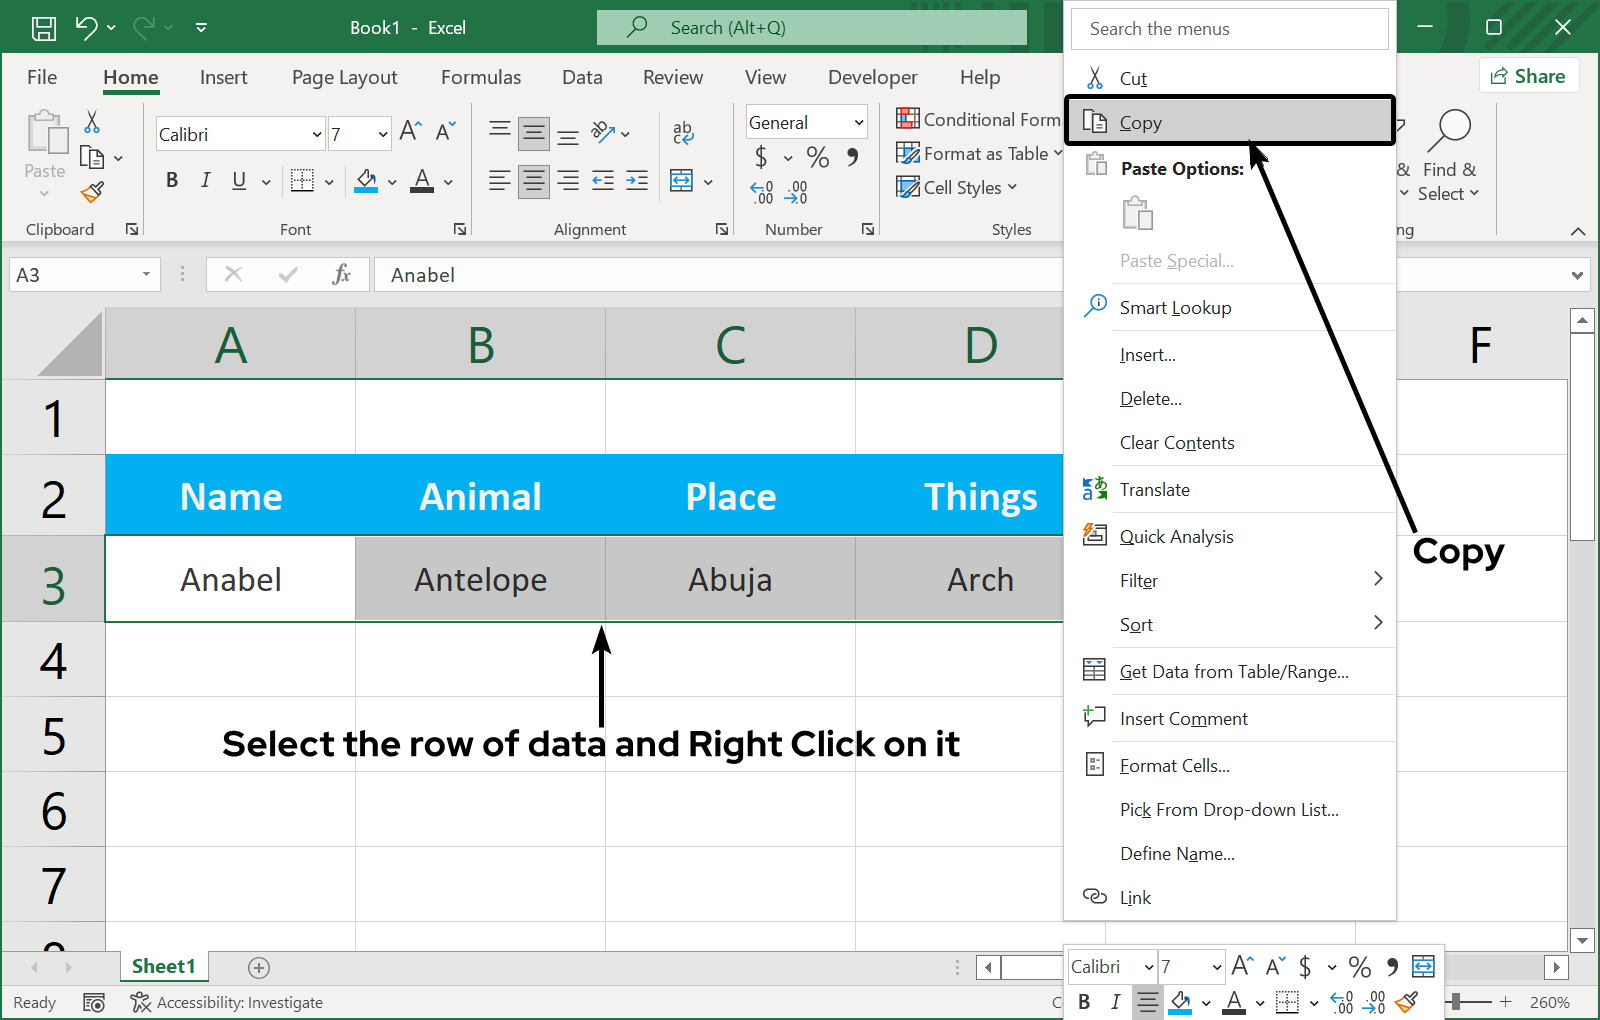Screen dimensions: 1600x1020
Task: Switch to the Page Layout tab
Action: (x=344, y=77)
